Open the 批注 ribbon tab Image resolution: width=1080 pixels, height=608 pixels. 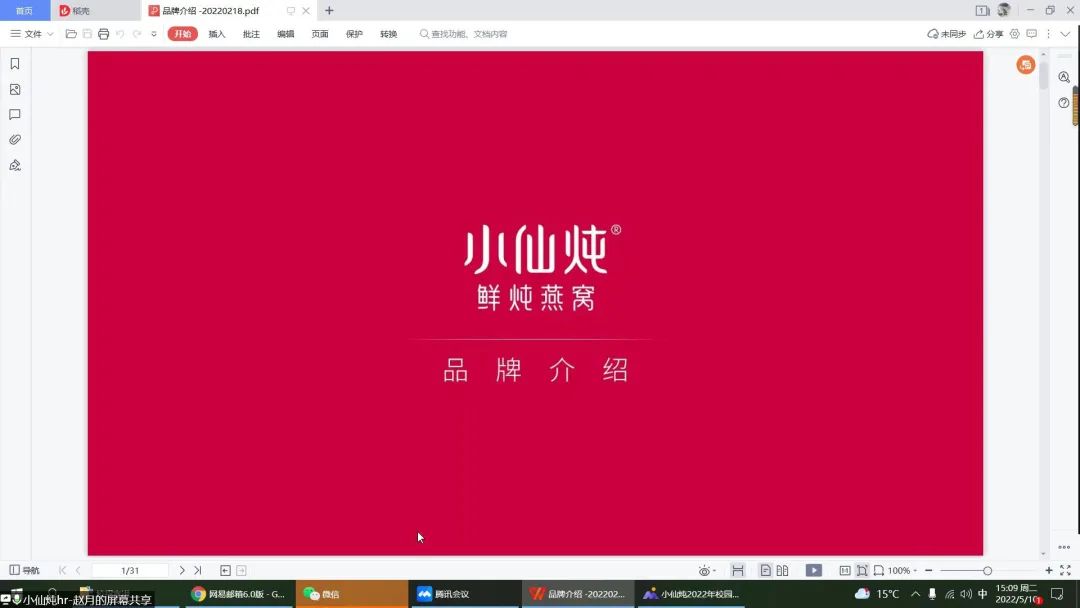point(251,34)
